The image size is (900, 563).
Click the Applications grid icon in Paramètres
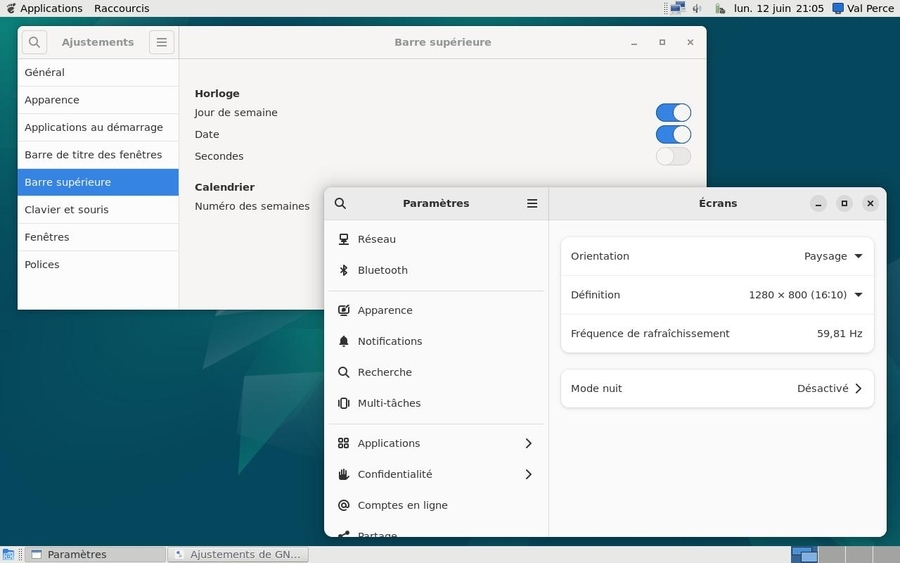click(343, 443)
